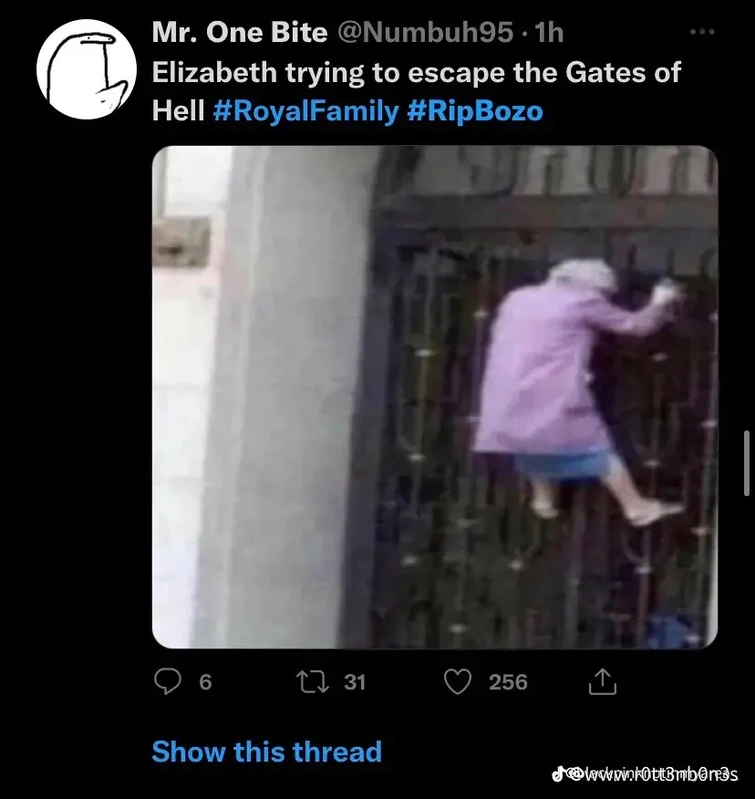View the 31 retweets count
This screenshot has width=755, height=799.
point(355,682)
